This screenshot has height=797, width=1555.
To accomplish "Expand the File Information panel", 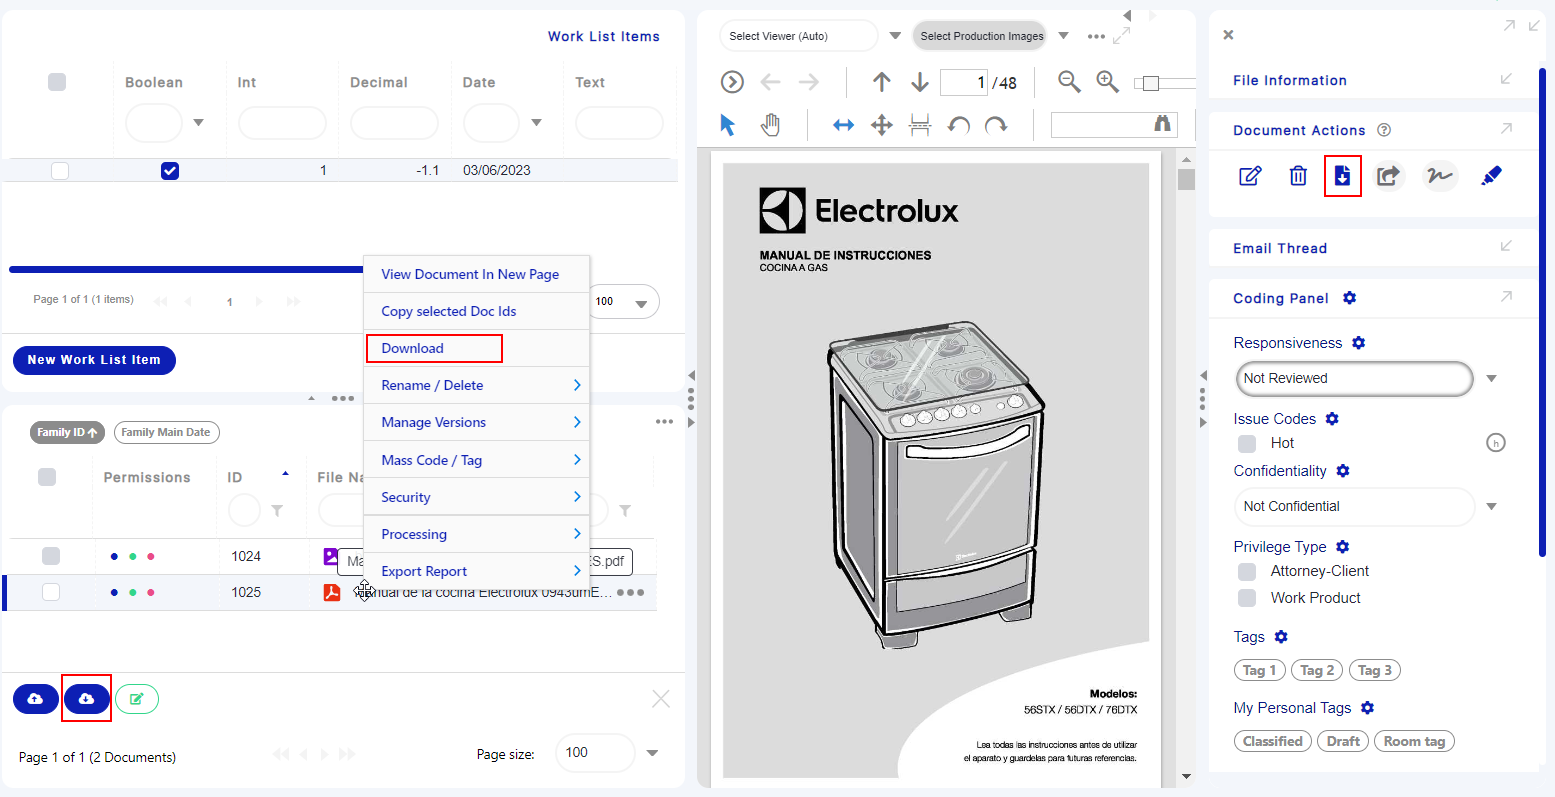I will (x=1506, y=79).
